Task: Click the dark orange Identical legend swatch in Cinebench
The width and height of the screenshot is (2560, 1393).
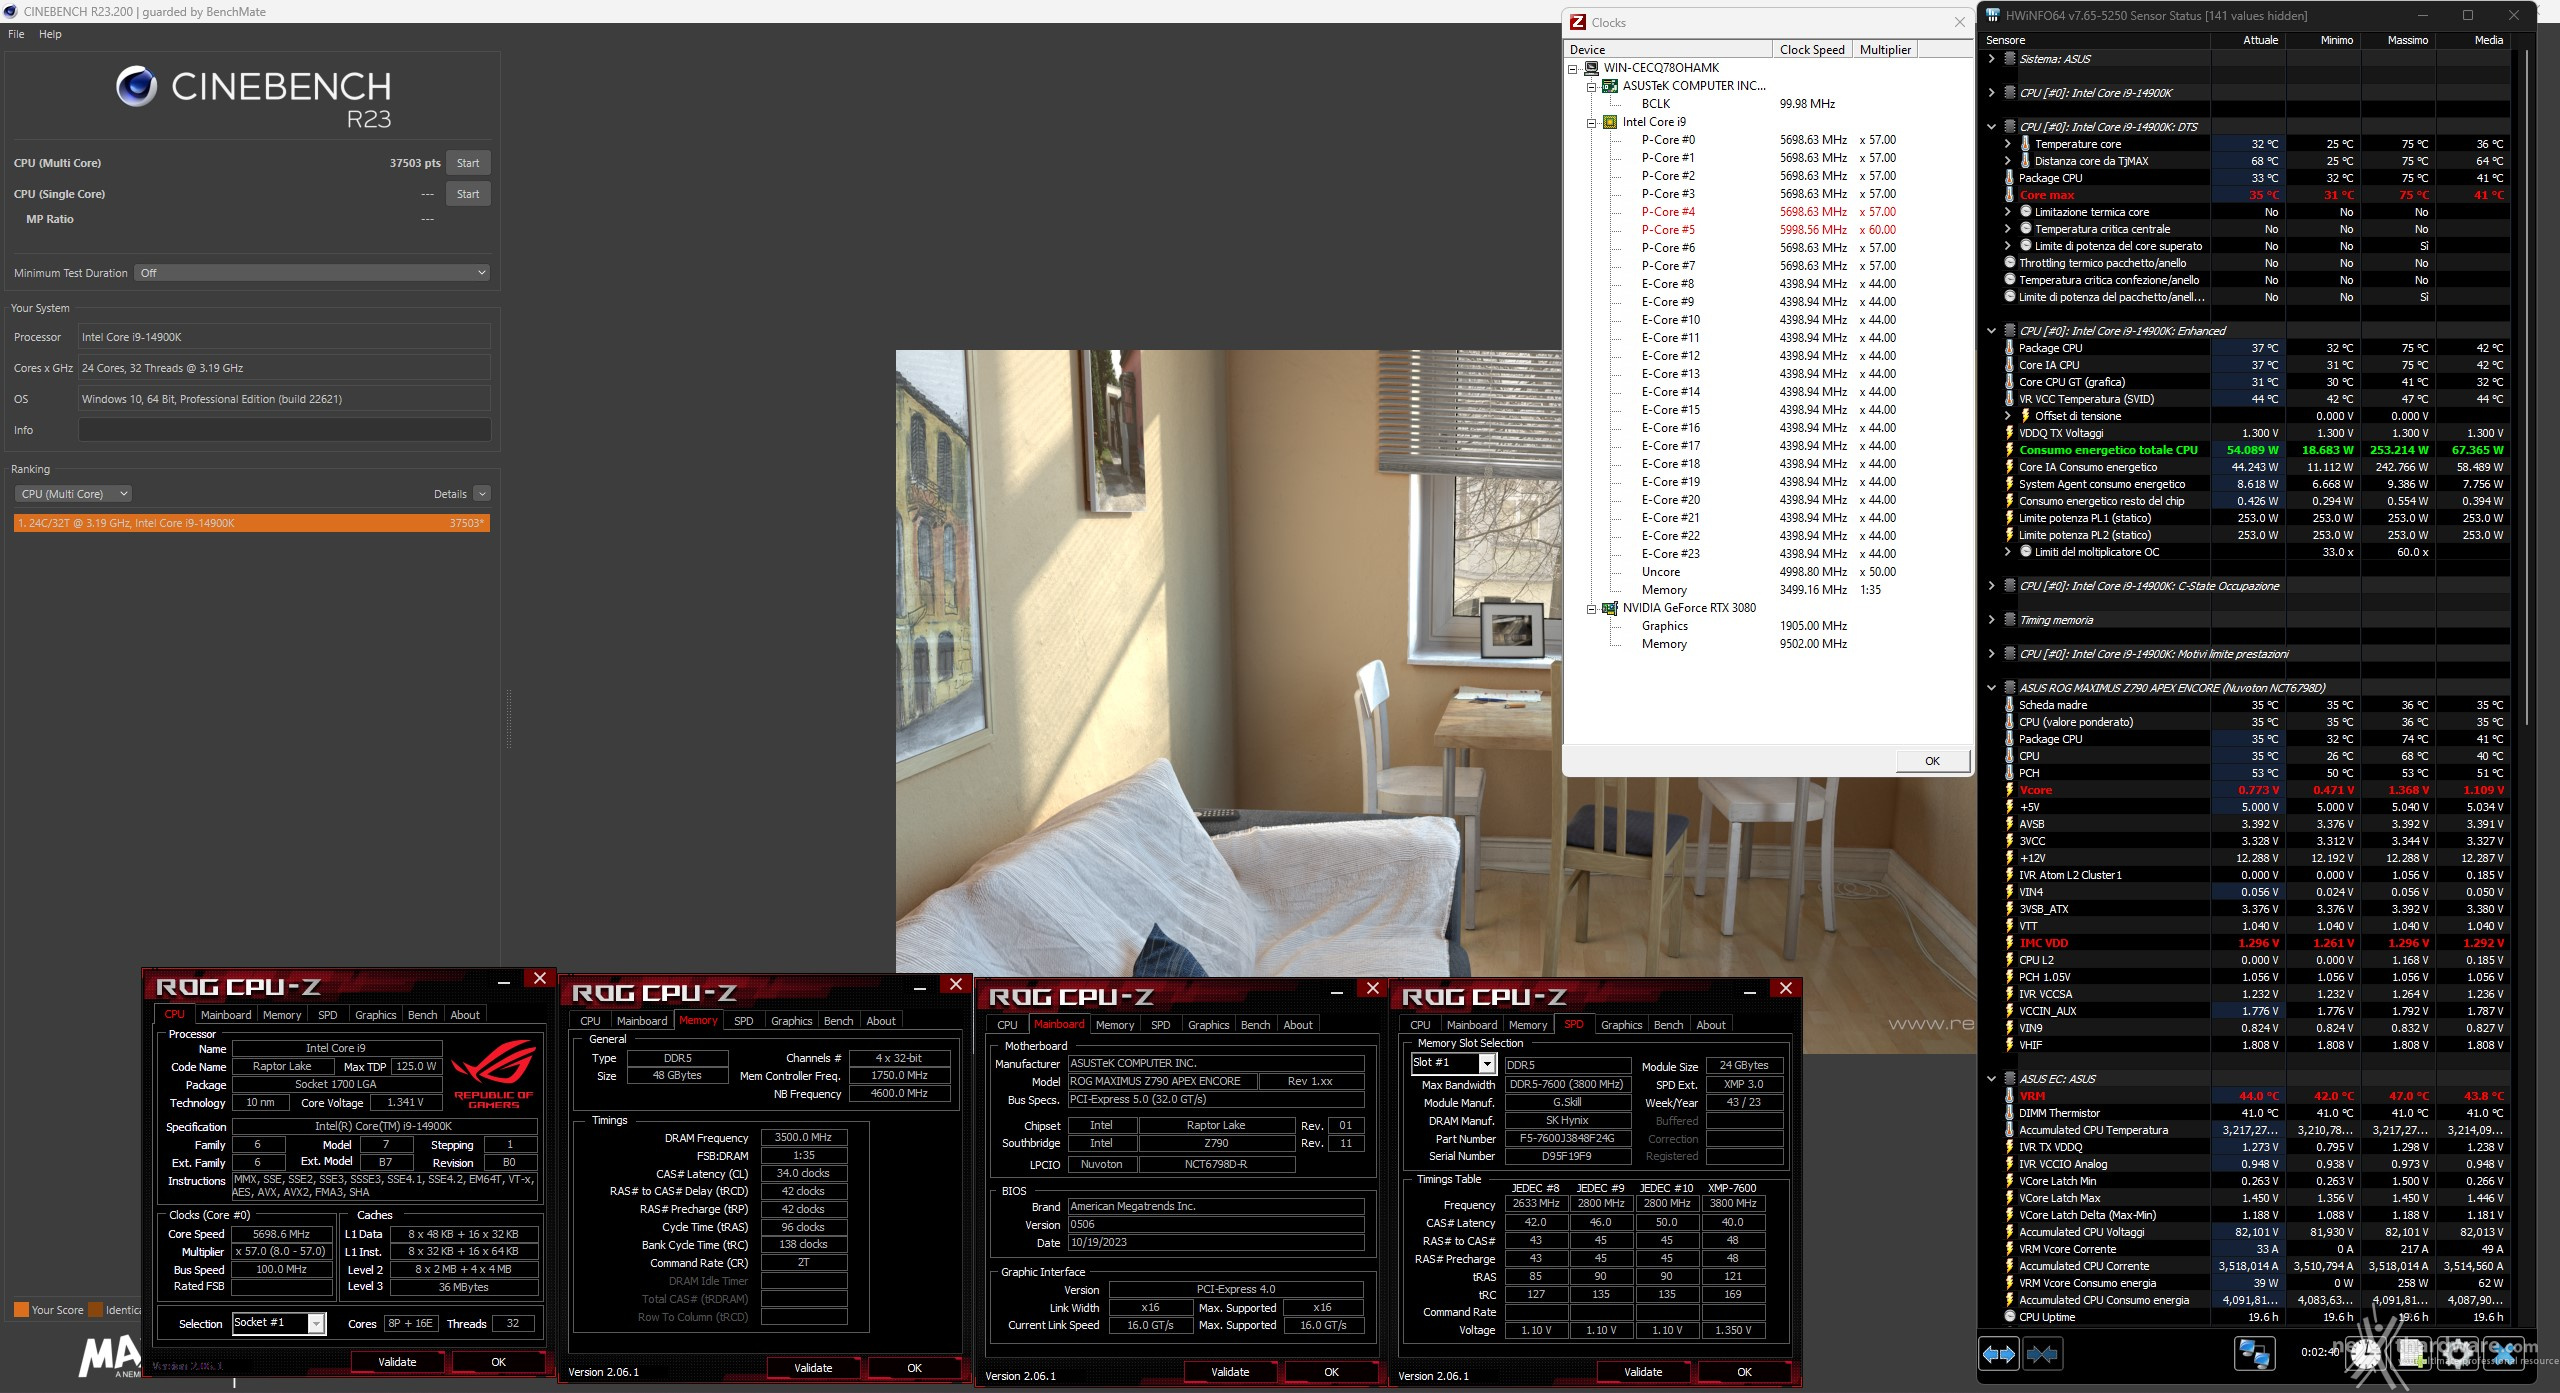Action: tap(96, 1310)
